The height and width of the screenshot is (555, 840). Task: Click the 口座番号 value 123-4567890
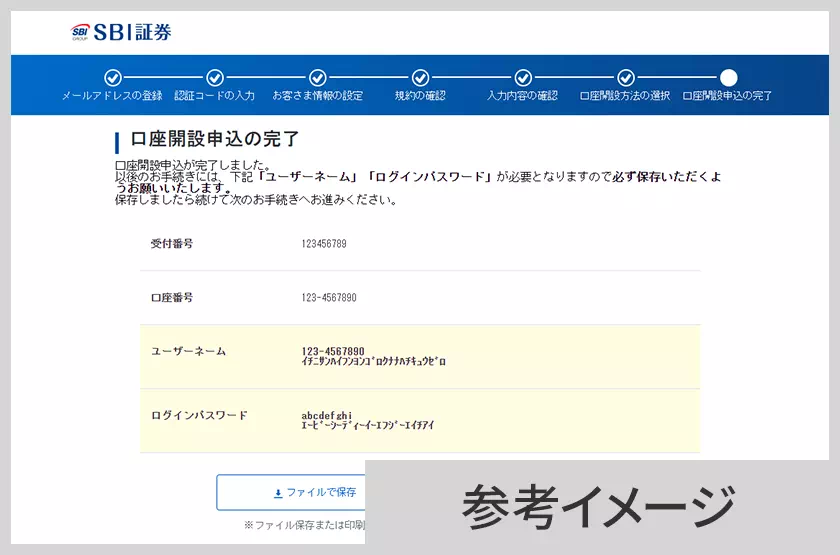coord(329,298)
